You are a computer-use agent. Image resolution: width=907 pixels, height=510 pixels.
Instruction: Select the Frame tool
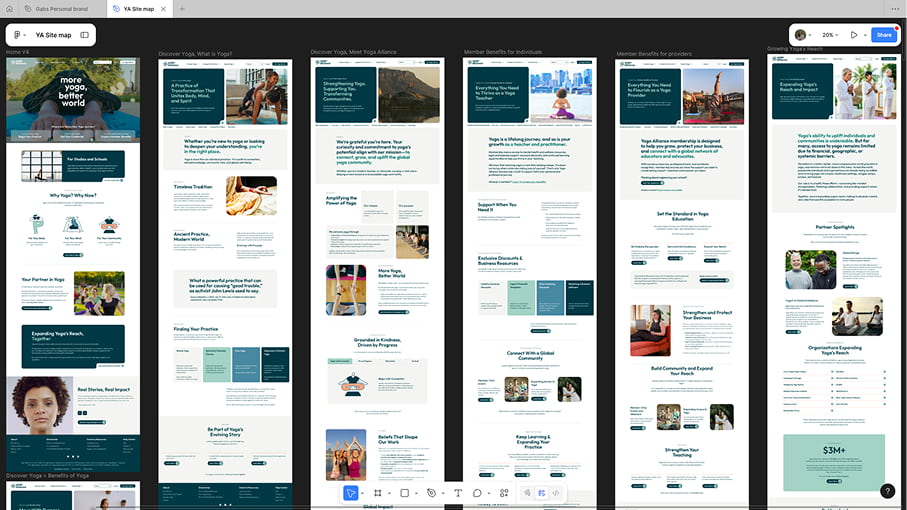tap(378, 493)
